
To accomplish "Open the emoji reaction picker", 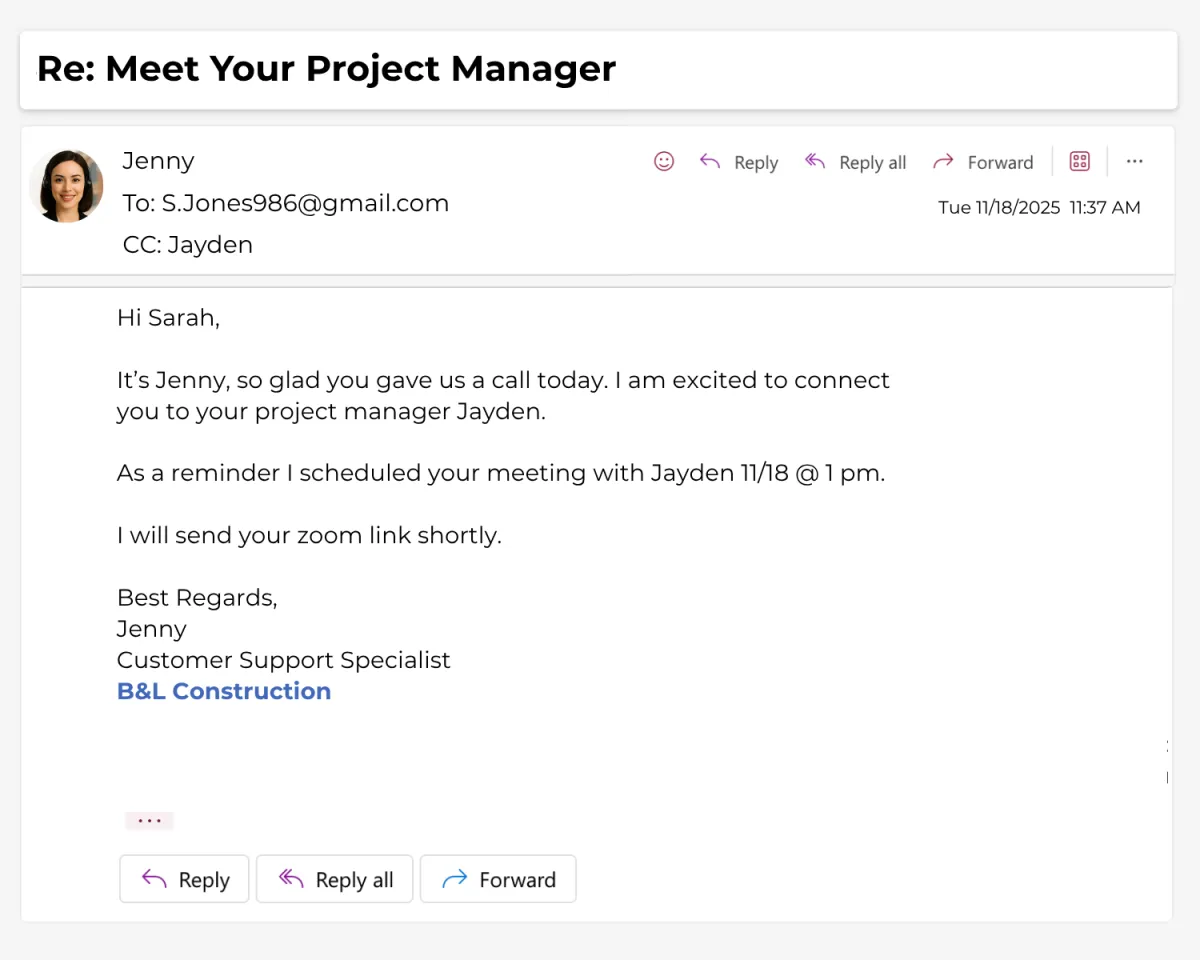I will [664, 161].
